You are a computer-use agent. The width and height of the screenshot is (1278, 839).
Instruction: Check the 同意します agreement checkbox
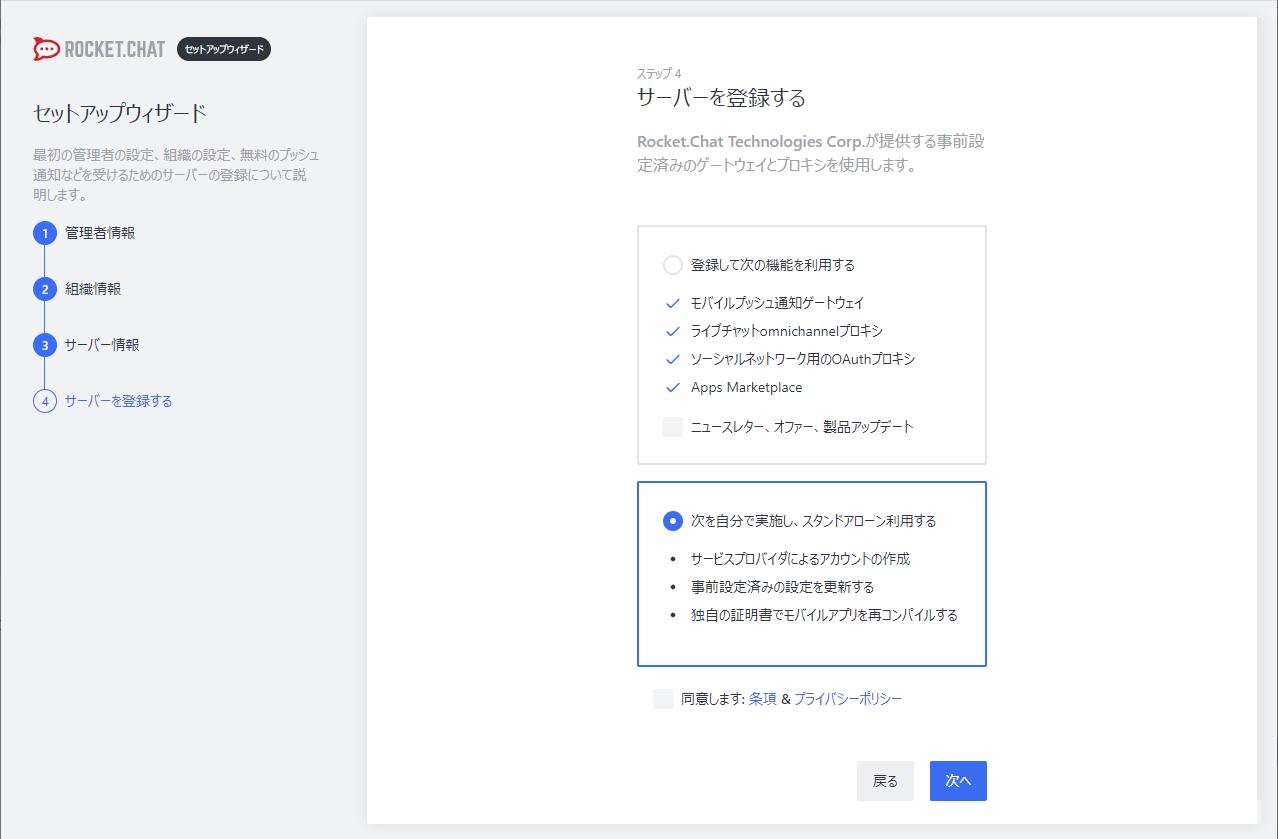click(x=663, y=699)
